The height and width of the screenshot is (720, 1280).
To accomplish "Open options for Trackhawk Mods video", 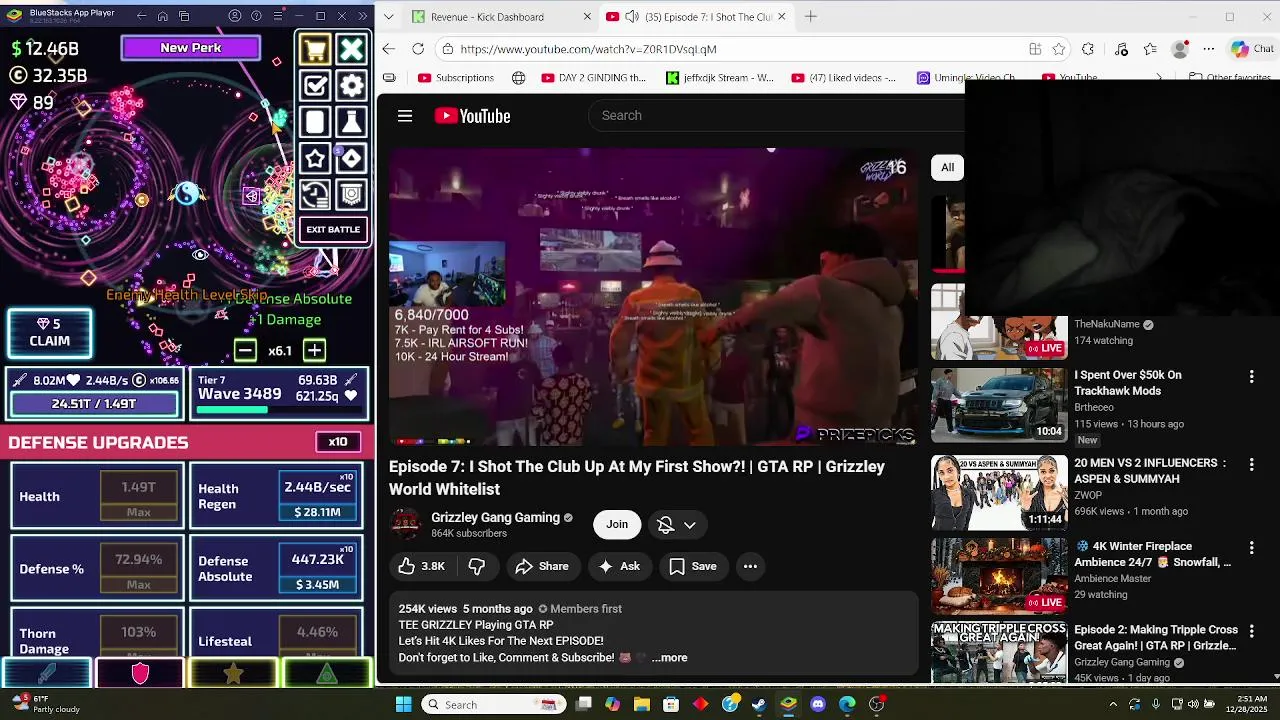I will (1251, 377).
